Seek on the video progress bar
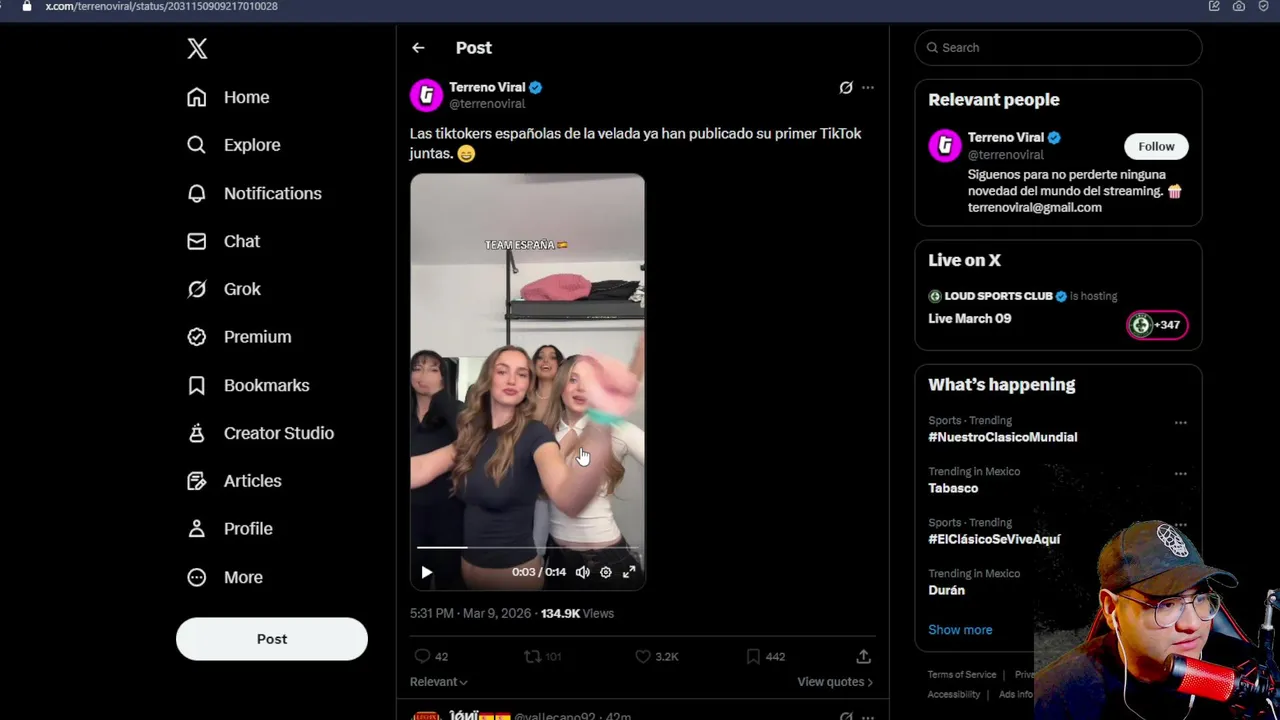 [x=527, y=548]
